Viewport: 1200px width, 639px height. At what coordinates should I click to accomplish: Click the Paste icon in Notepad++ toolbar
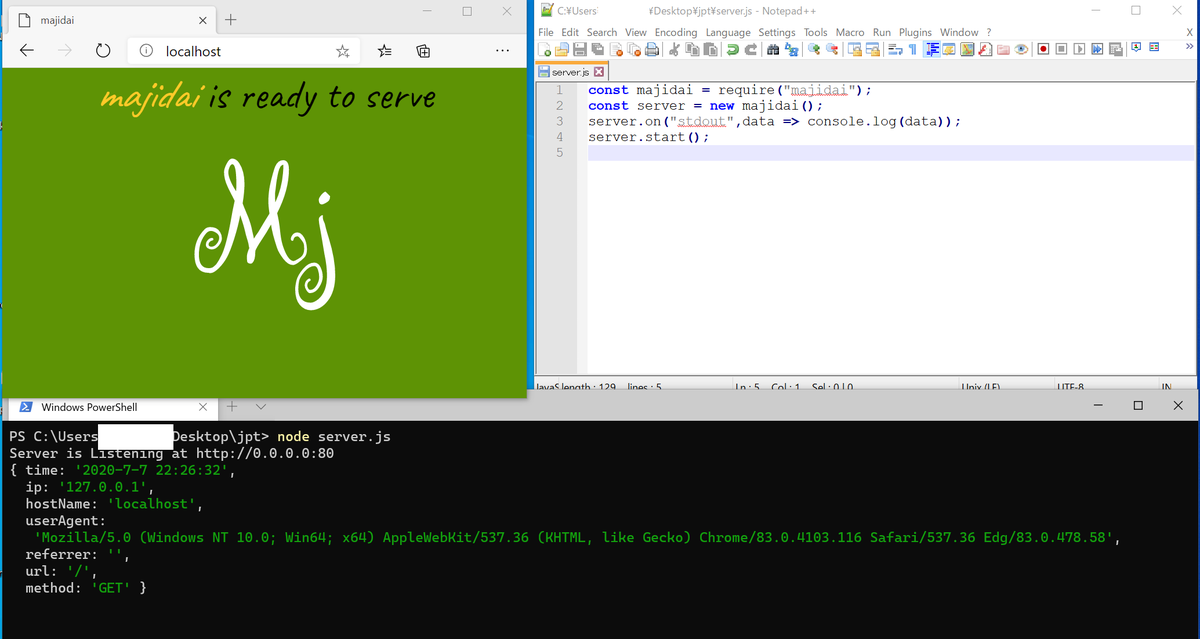710,48
